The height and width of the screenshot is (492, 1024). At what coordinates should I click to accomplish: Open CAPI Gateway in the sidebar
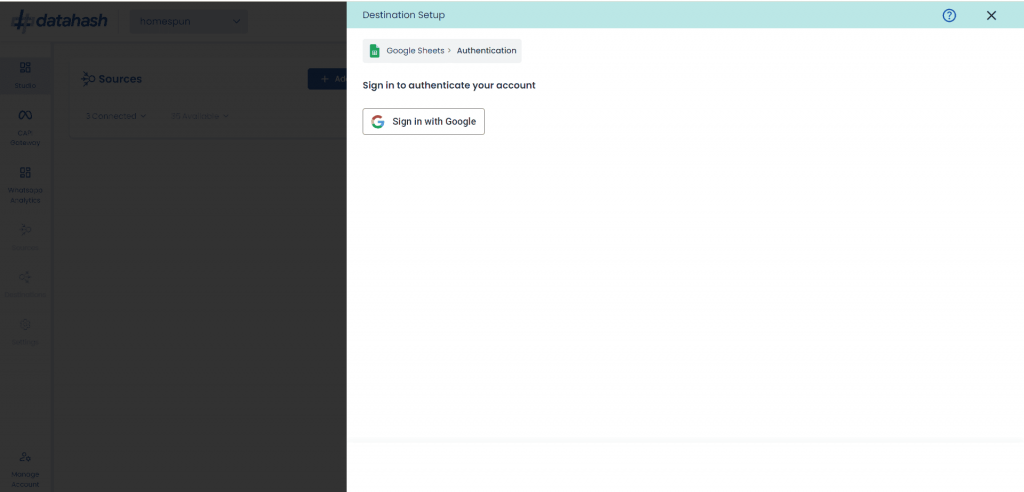pos(25,127)
